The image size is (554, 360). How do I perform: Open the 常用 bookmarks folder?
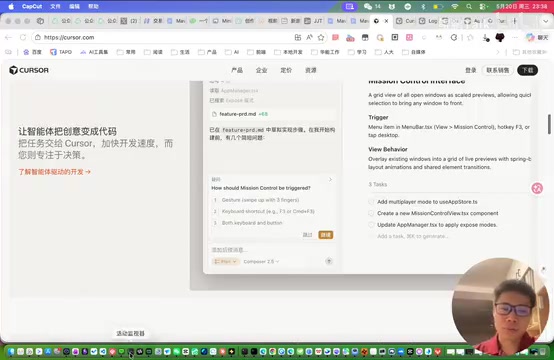126,52
